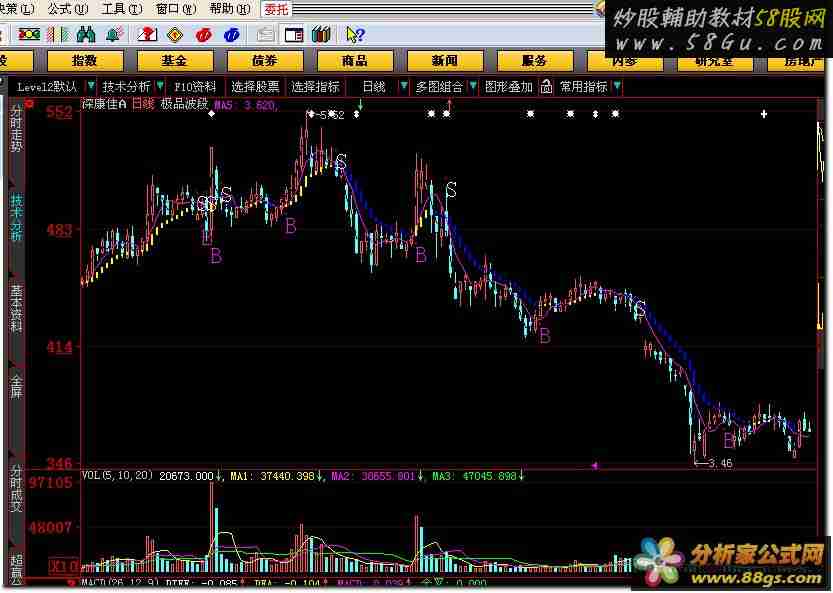Click the 常用指标 toolbar item
The image size is (833, 593).
pyautogui.click(x=583, y=87)
